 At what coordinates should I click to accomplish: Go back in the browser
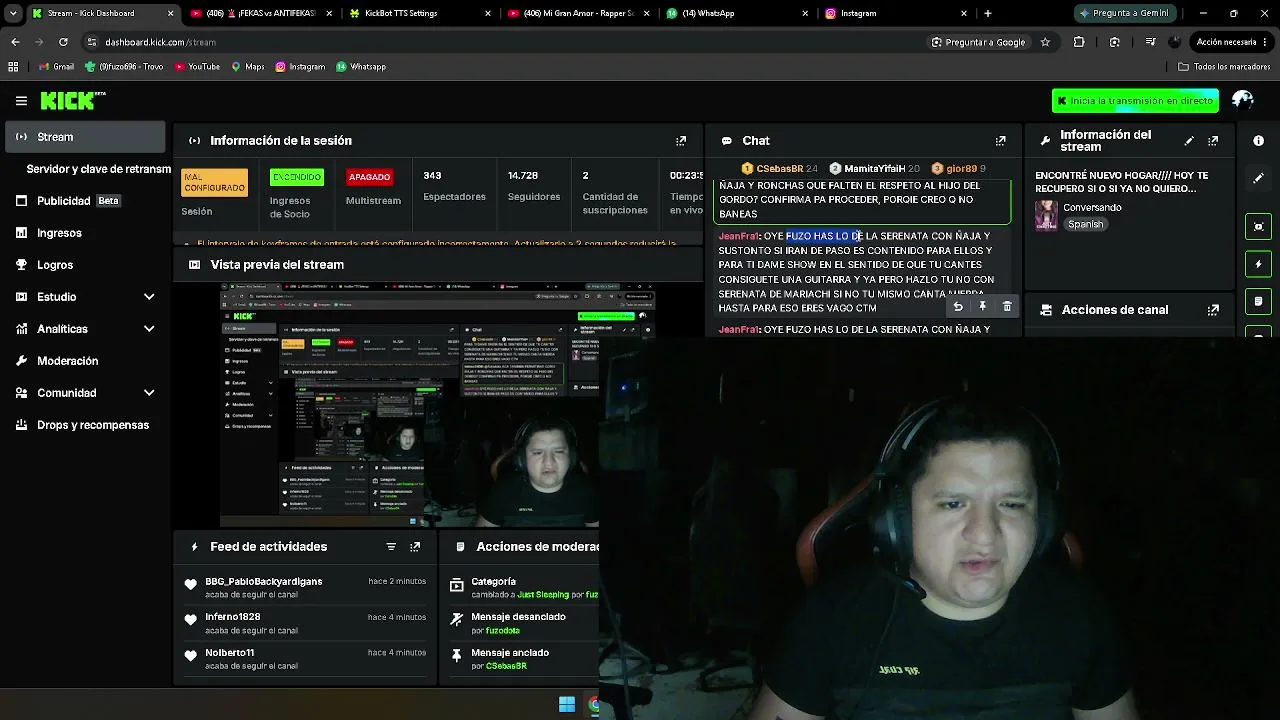15,42
